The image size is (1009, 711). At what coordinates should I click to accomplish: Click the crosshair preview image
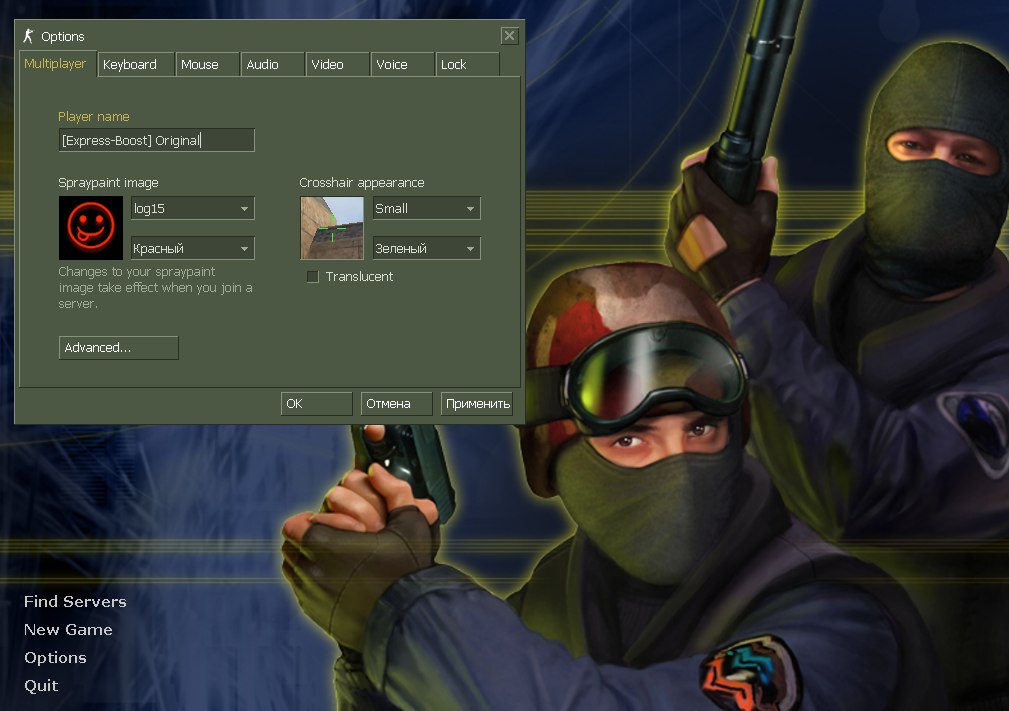[332, 228]
